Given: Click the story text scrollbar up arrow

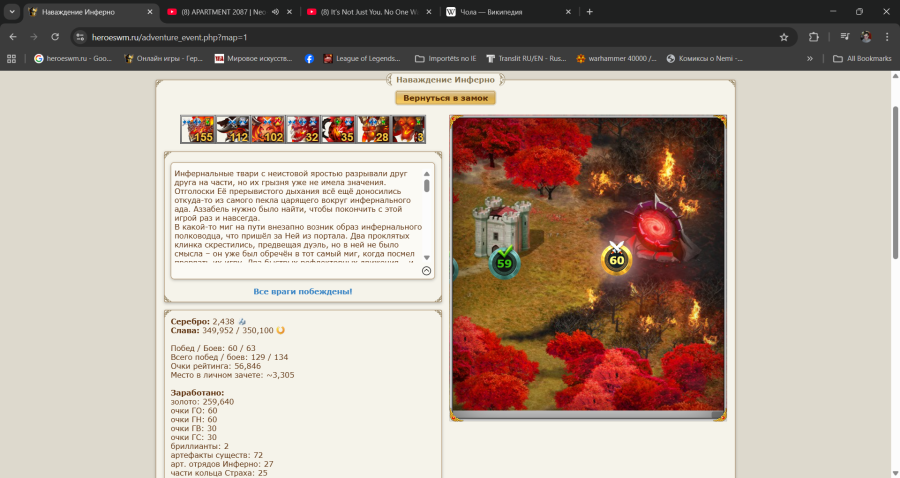Looking at the screenshot, I should click(x=426, y=174).
